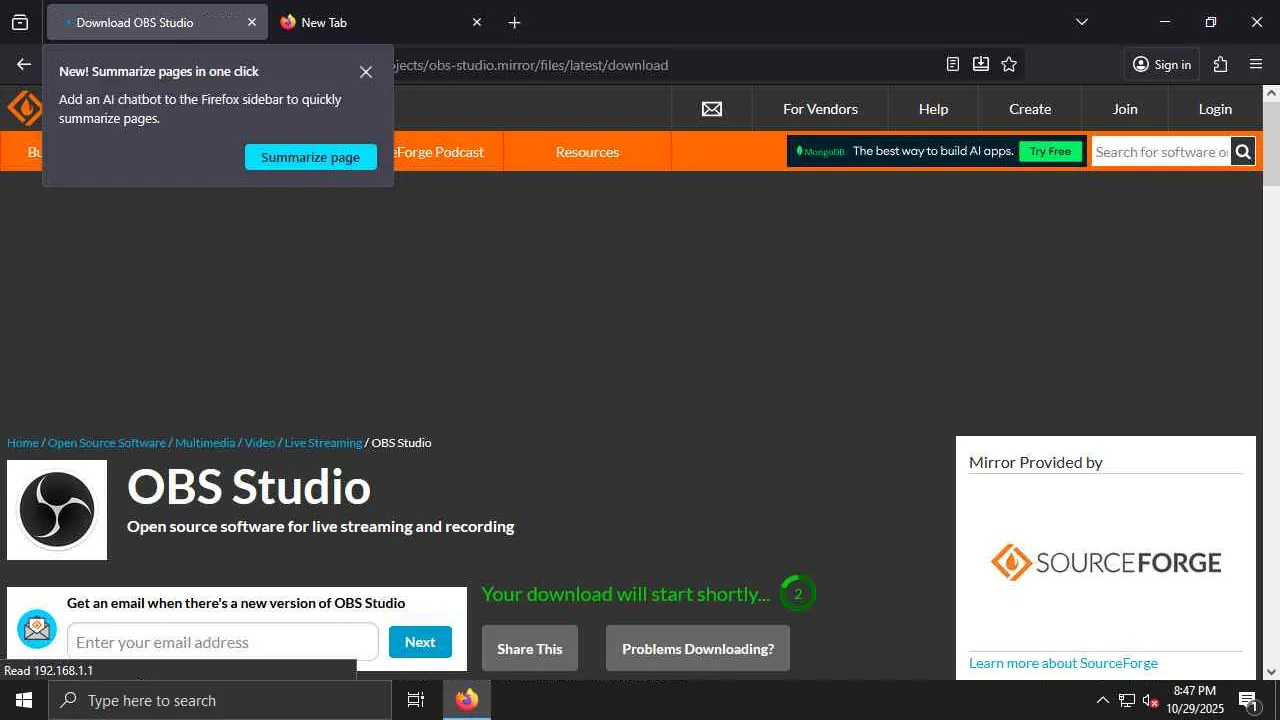Click the "Mirror Provided by" heading

pos(1036,462)
